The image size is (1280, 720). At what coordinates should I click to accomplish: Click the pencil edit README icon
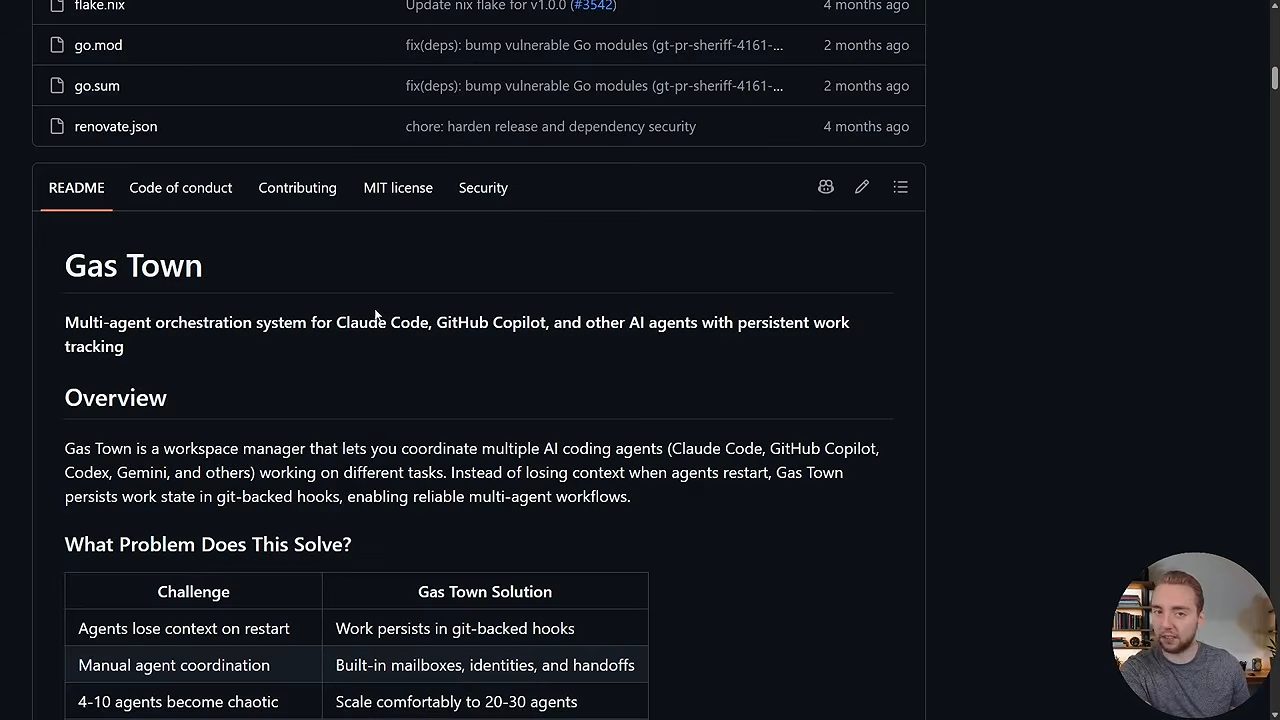pyautogui.click(x=862, y=187)
